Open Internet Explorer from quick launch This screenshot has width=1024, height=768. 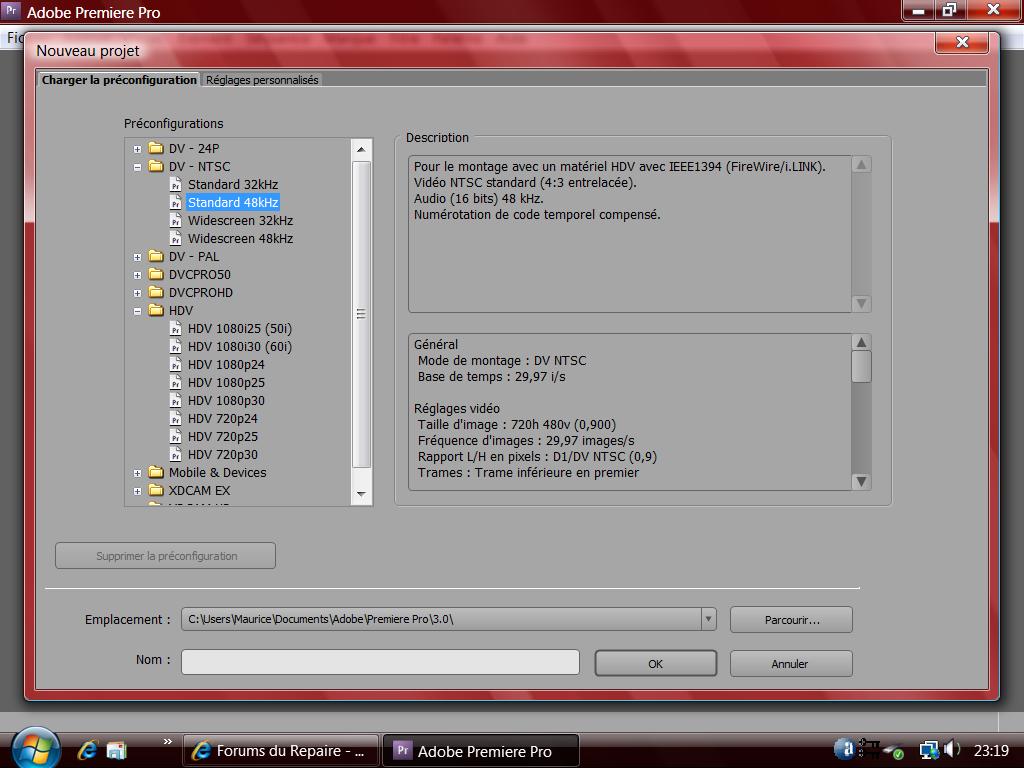[x=88, y=750]
